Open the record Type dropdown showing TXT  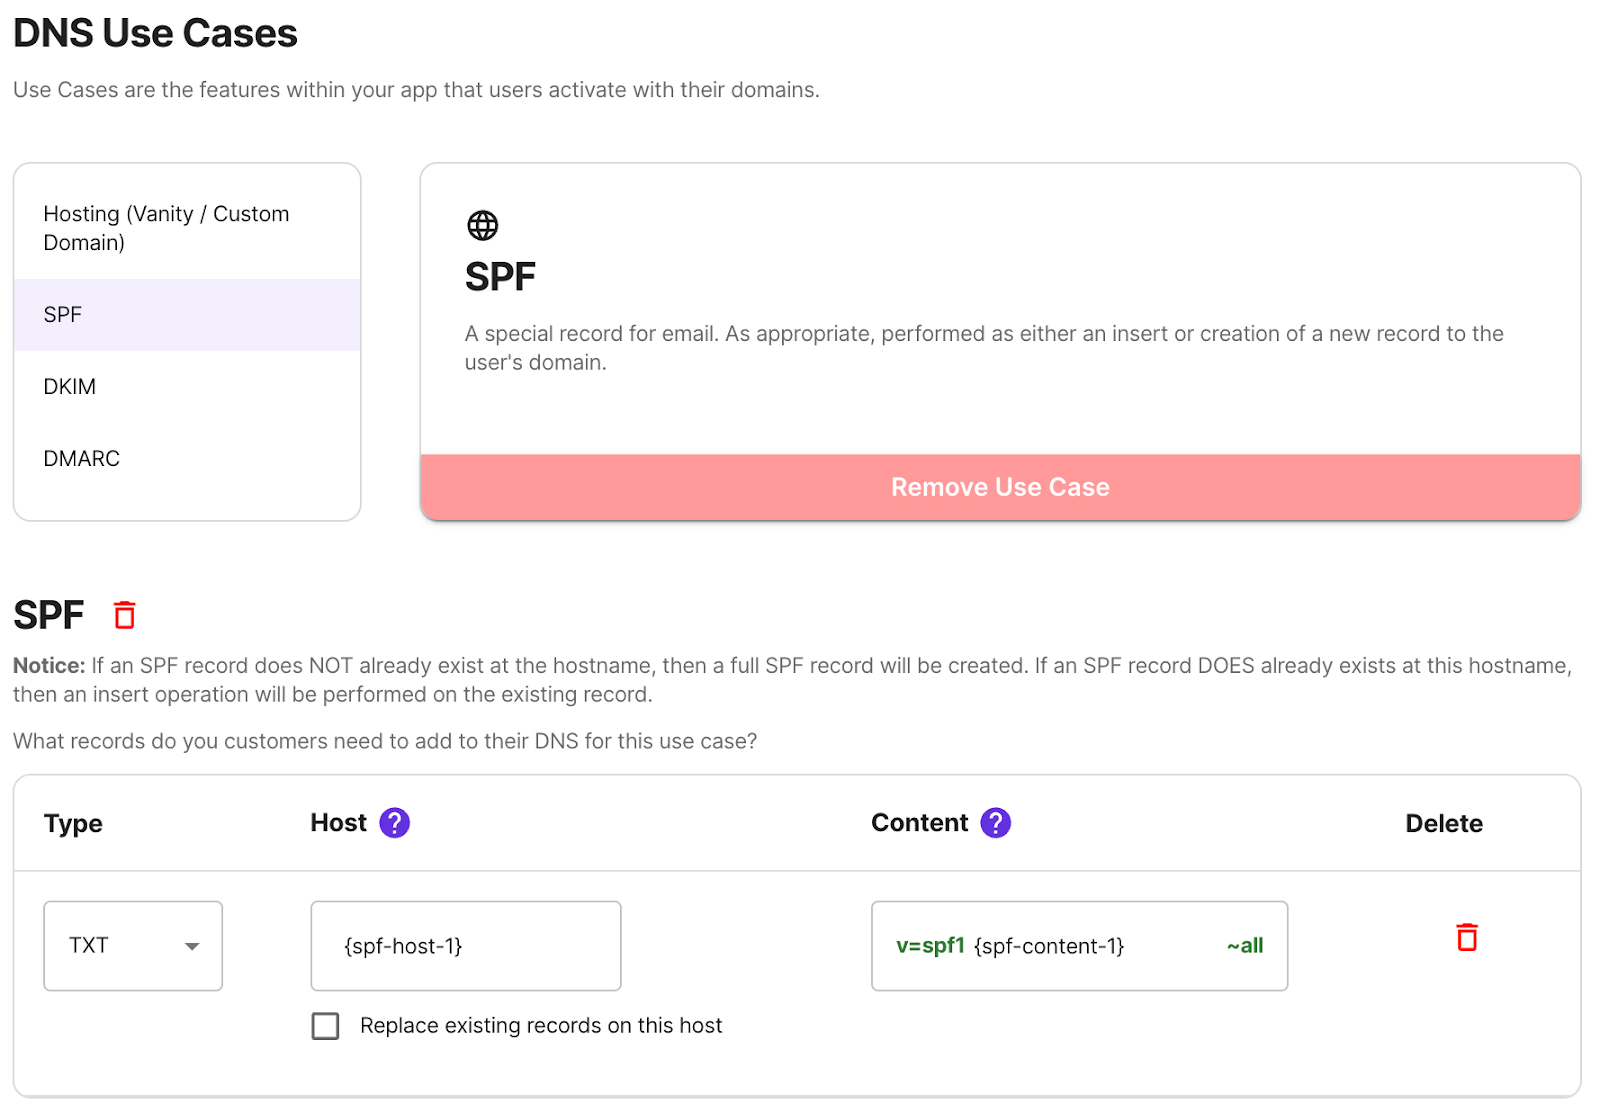click(x=132, y=945)
